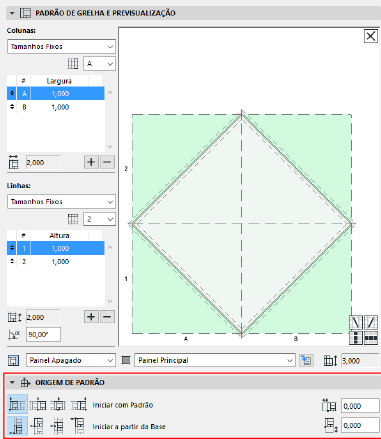Click the total width field showing 2,000 under Colunas
Viewport: 381px width, 439px height.
(43, 162)
